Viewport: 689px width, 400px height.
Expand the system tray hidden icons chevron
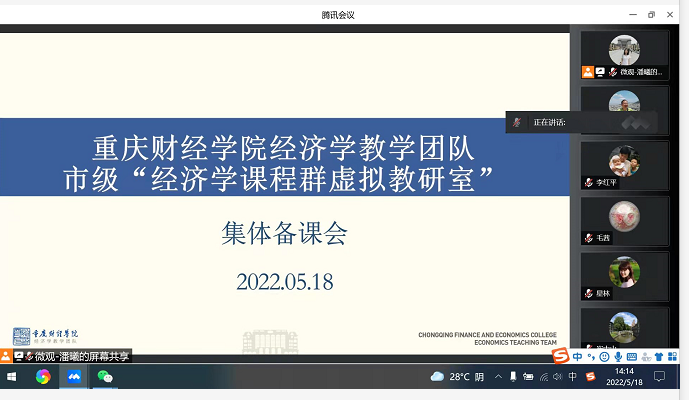pos(498,377)
